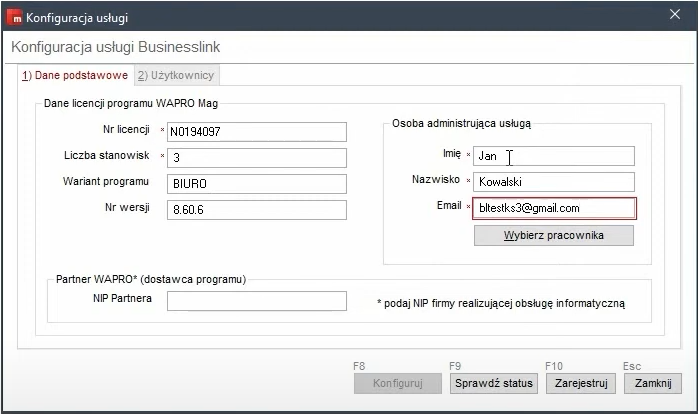Focus the 'Imię' field containing Jan
Viewport: 698px width, 414px height.
click(554, 156)
